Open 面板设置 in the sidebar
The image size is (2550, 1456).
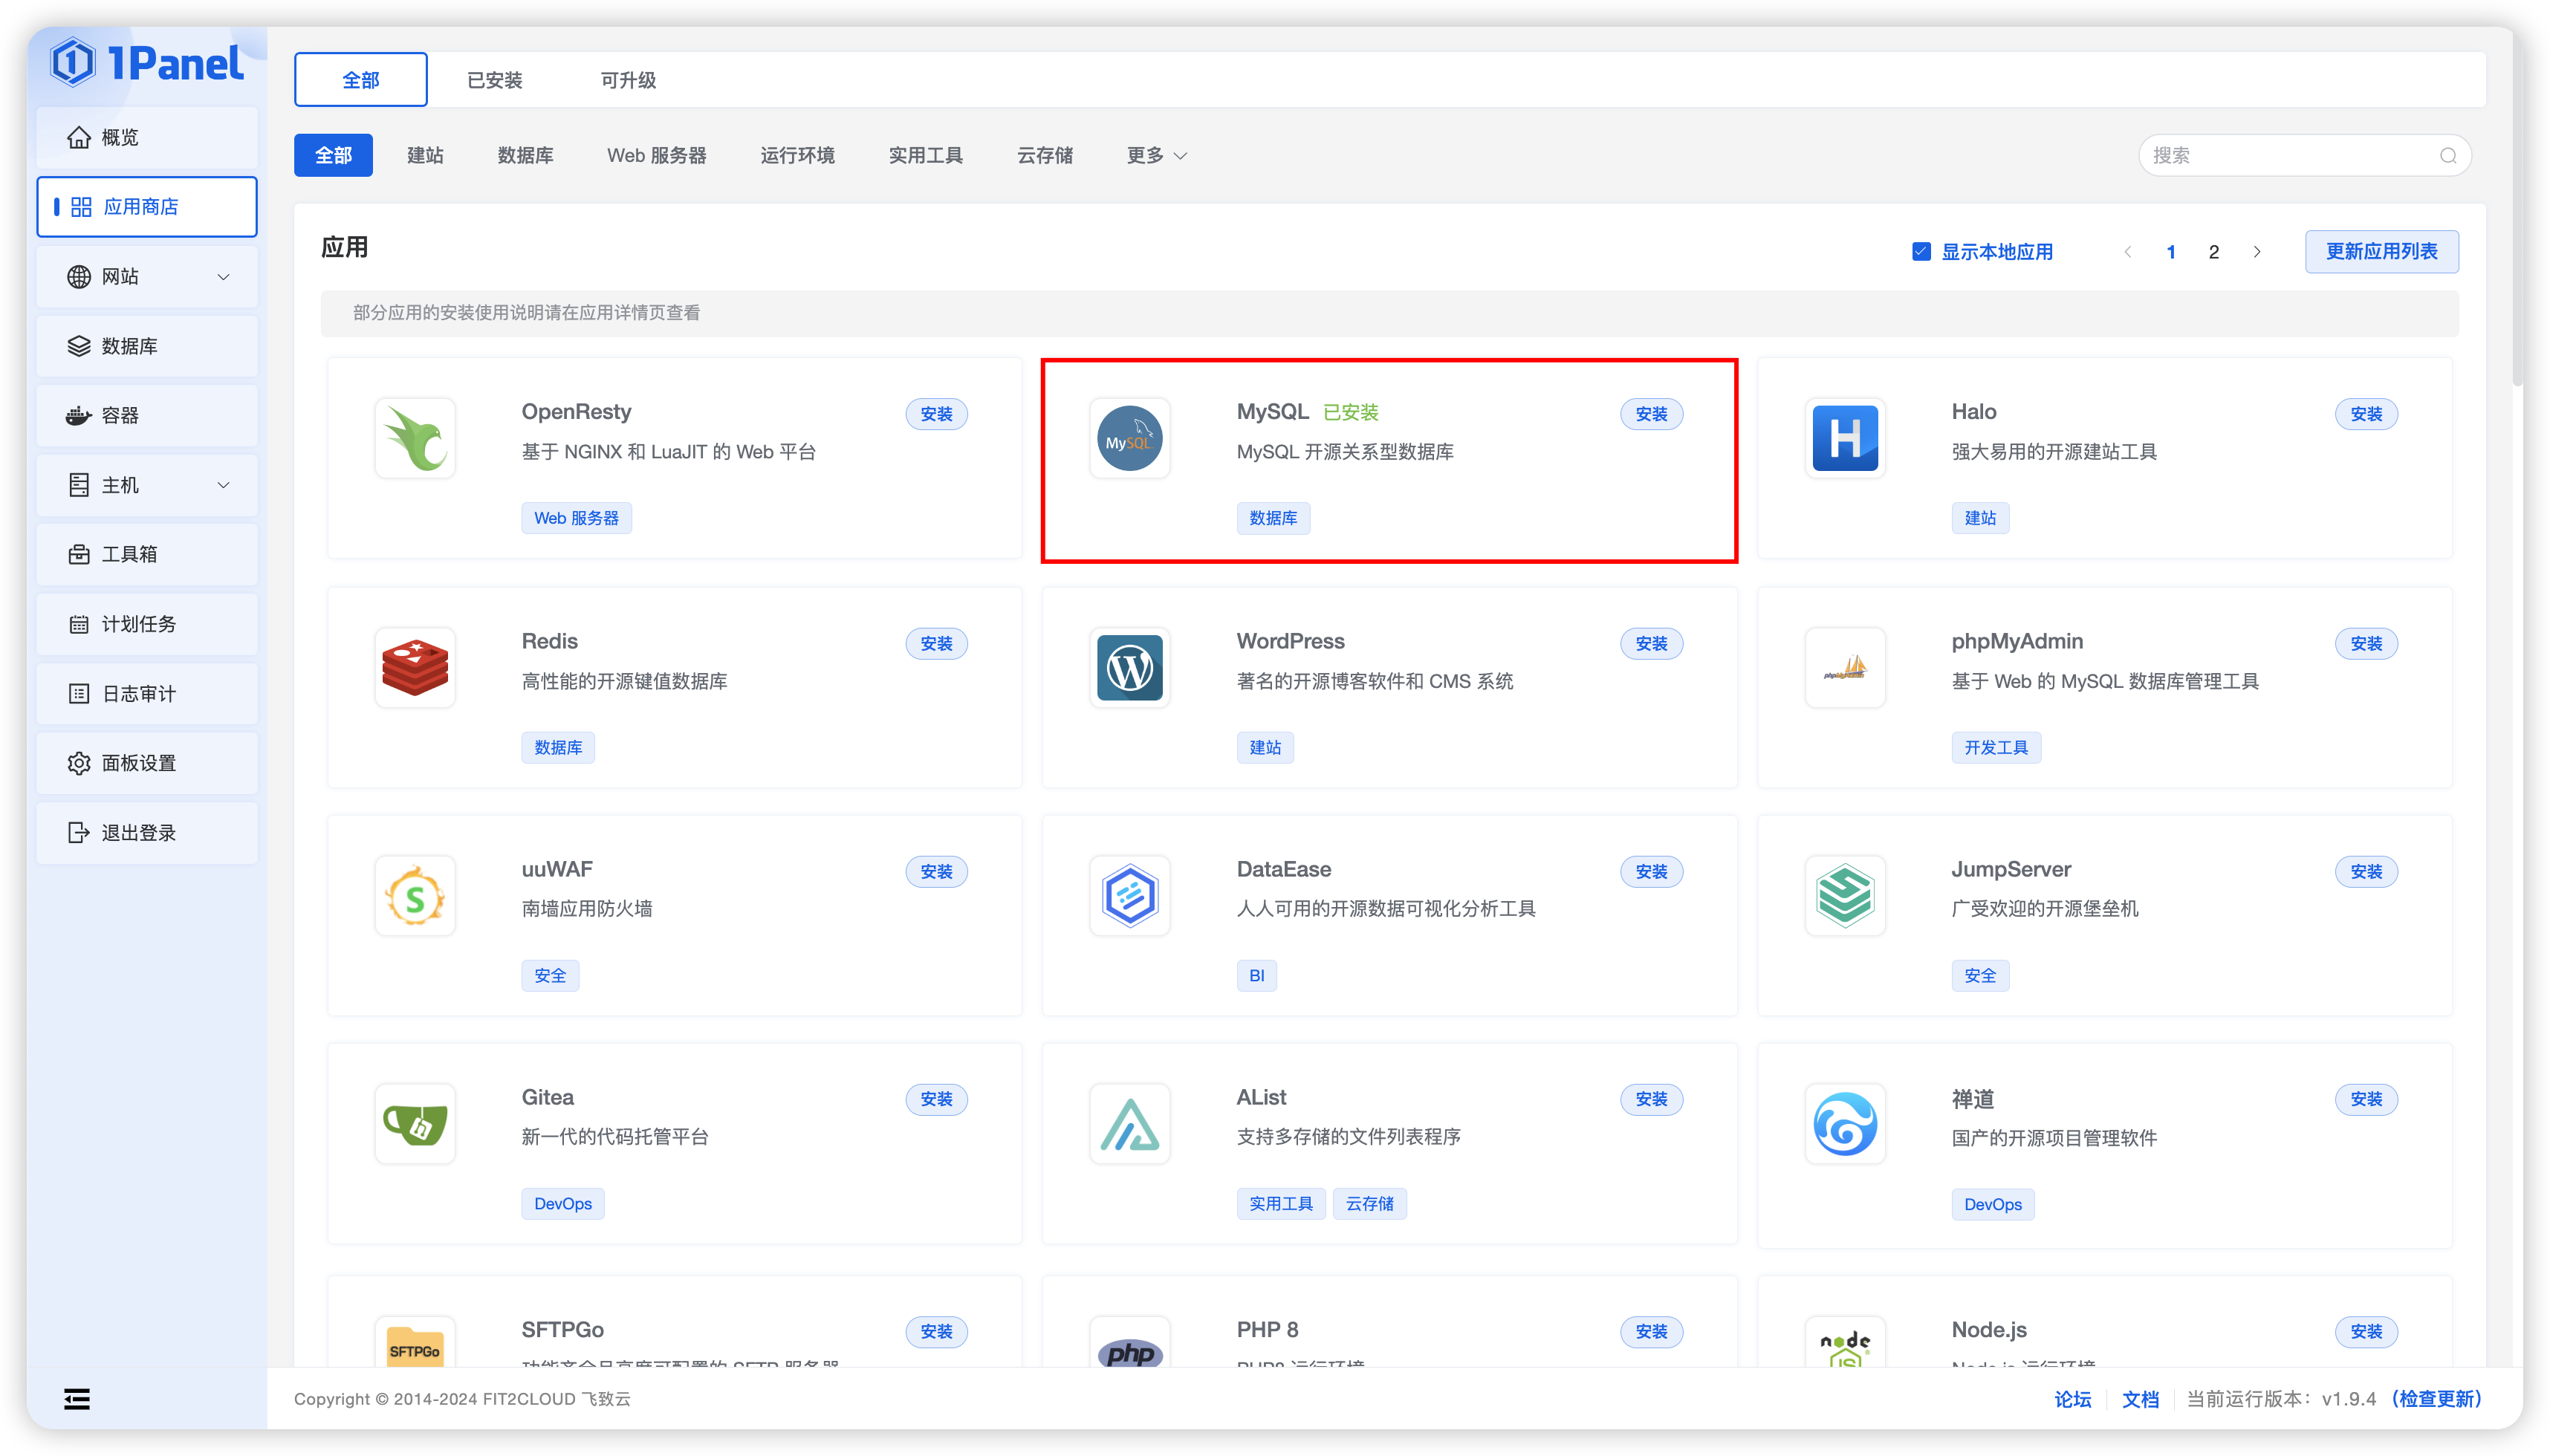pos(147,763)
